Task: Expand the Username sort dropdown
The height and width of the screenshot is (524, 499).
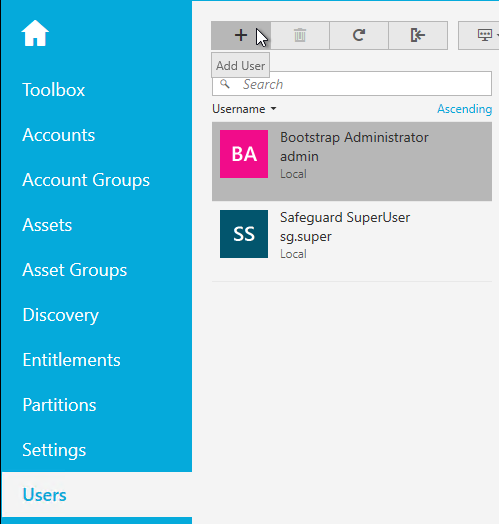Action: pyautogui.click(x=244, y=109)
